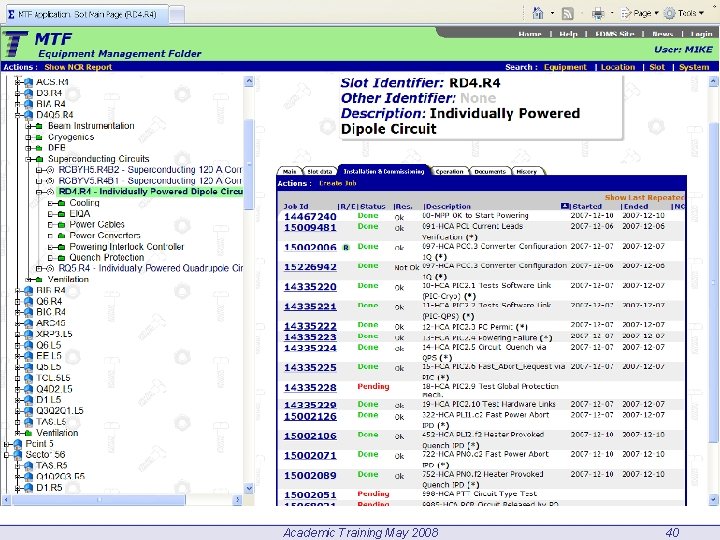Click Show NCR Report action

click(x=78, y=67)
